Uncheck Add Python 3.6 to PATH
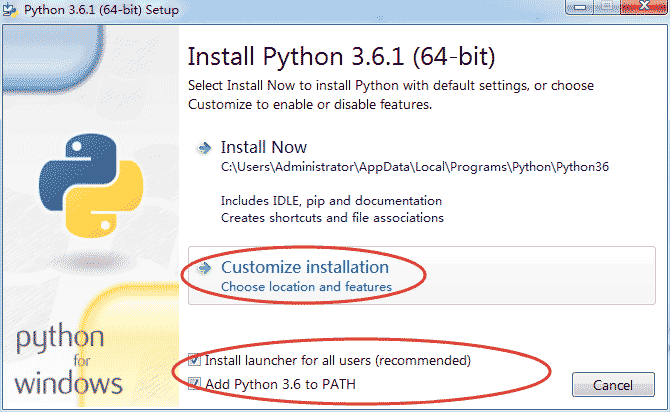 click(x=195, y=384)
